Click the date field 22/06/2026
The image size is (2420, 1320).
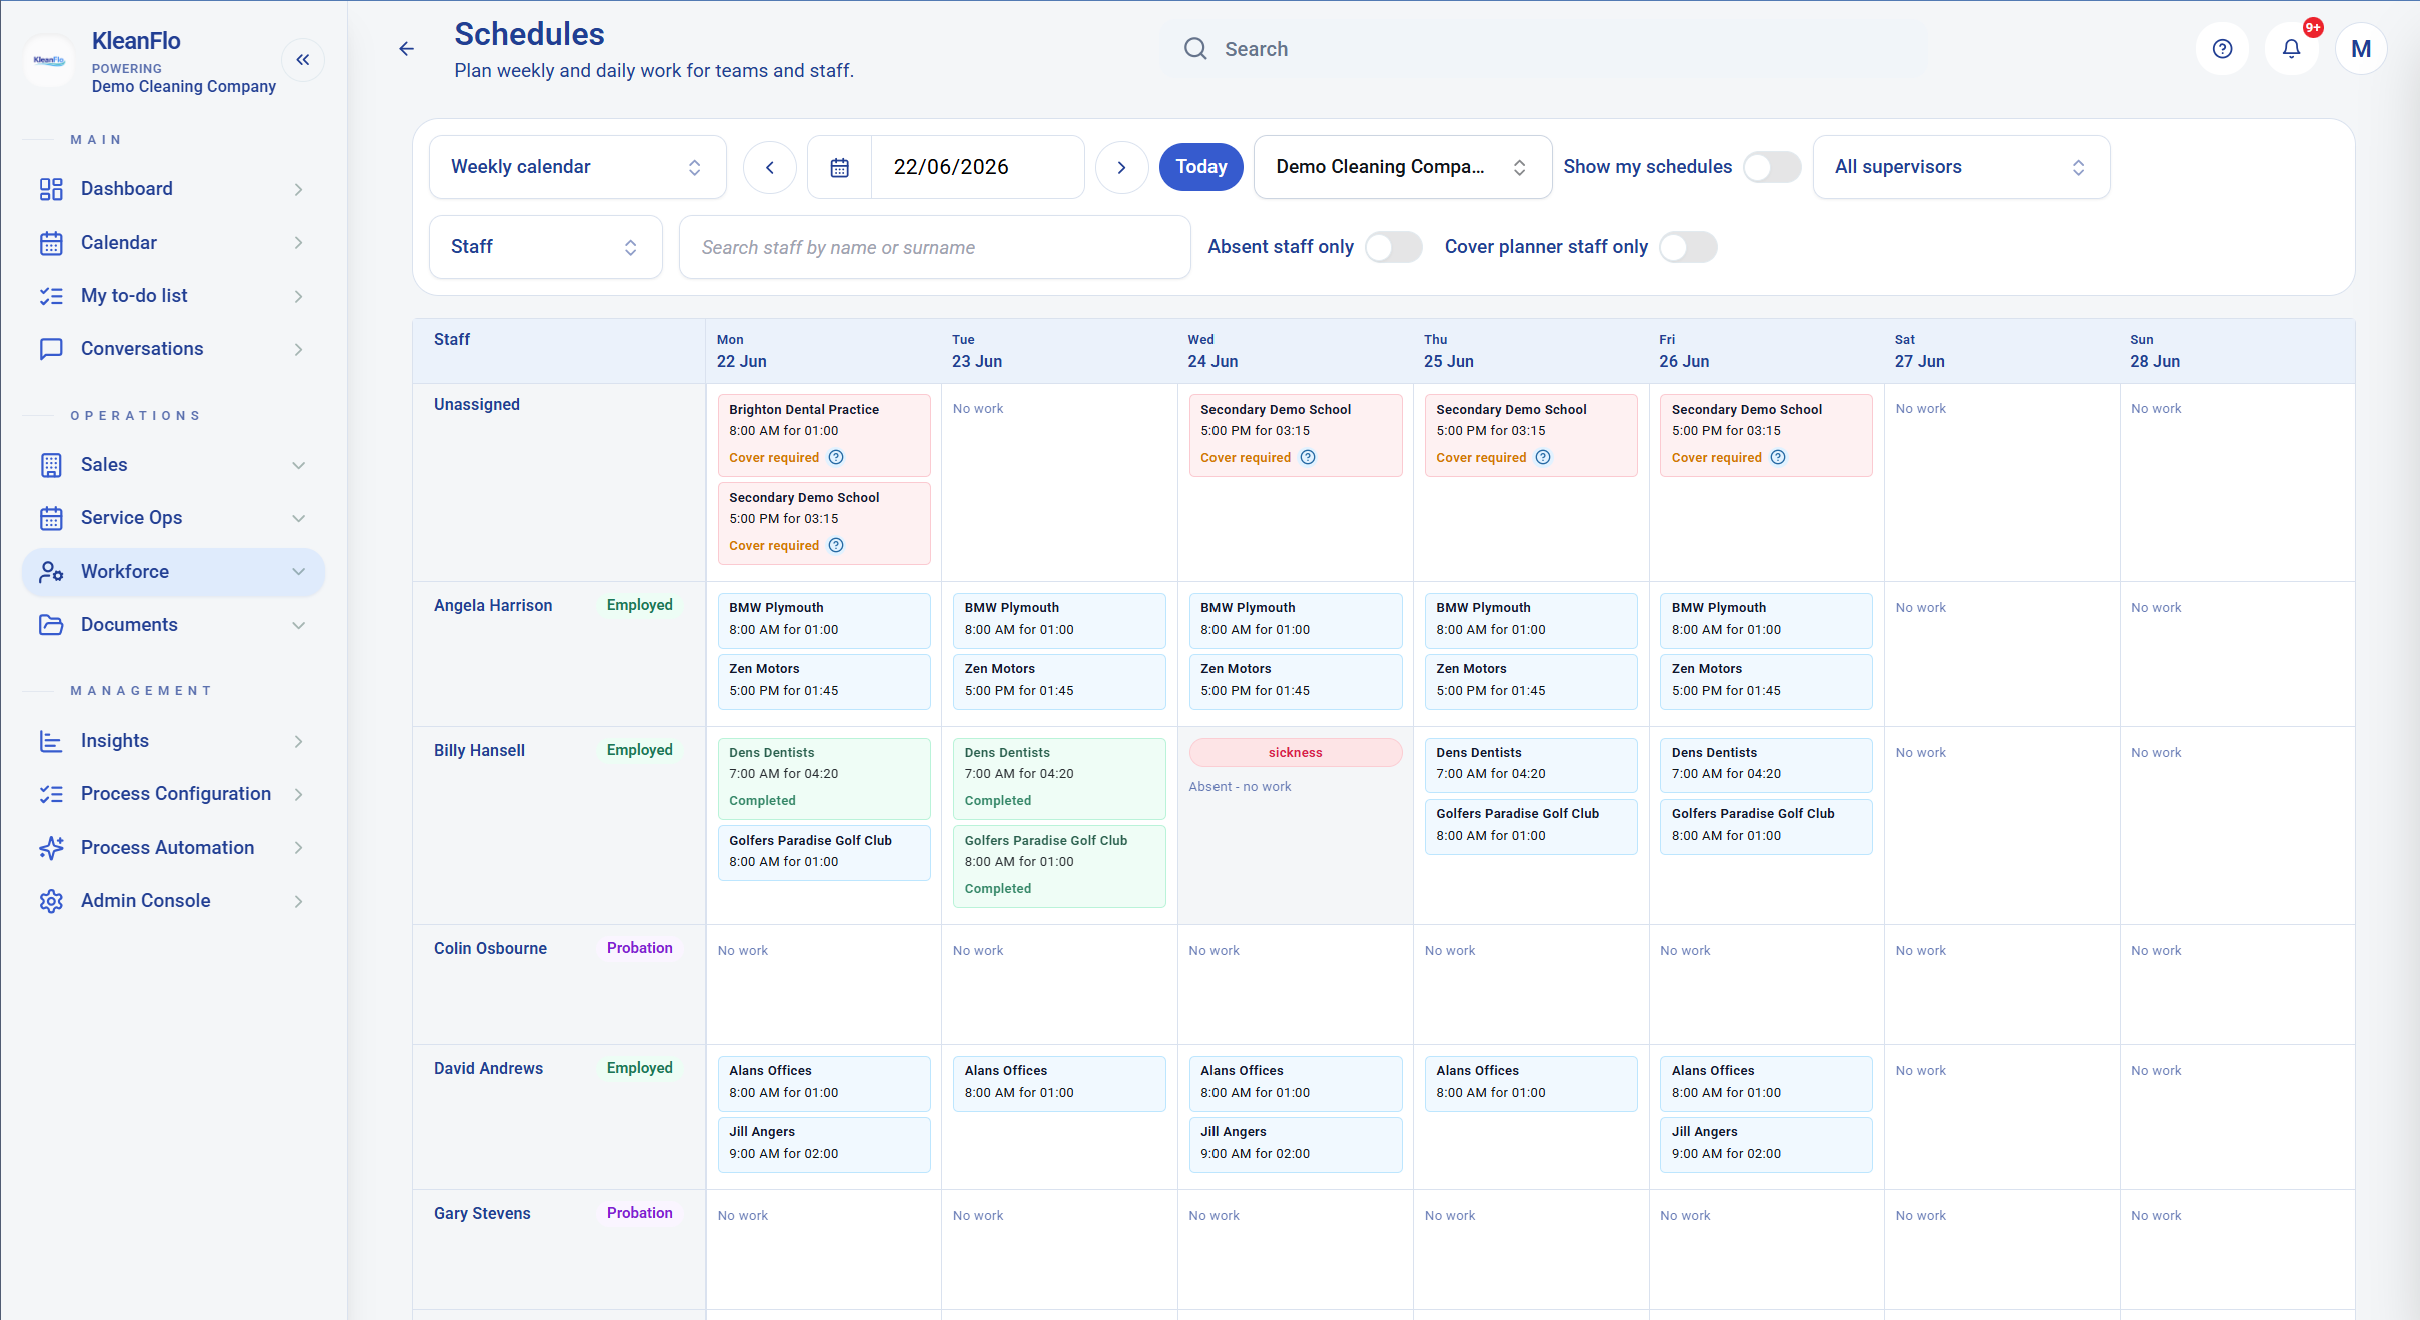[976, 167]
